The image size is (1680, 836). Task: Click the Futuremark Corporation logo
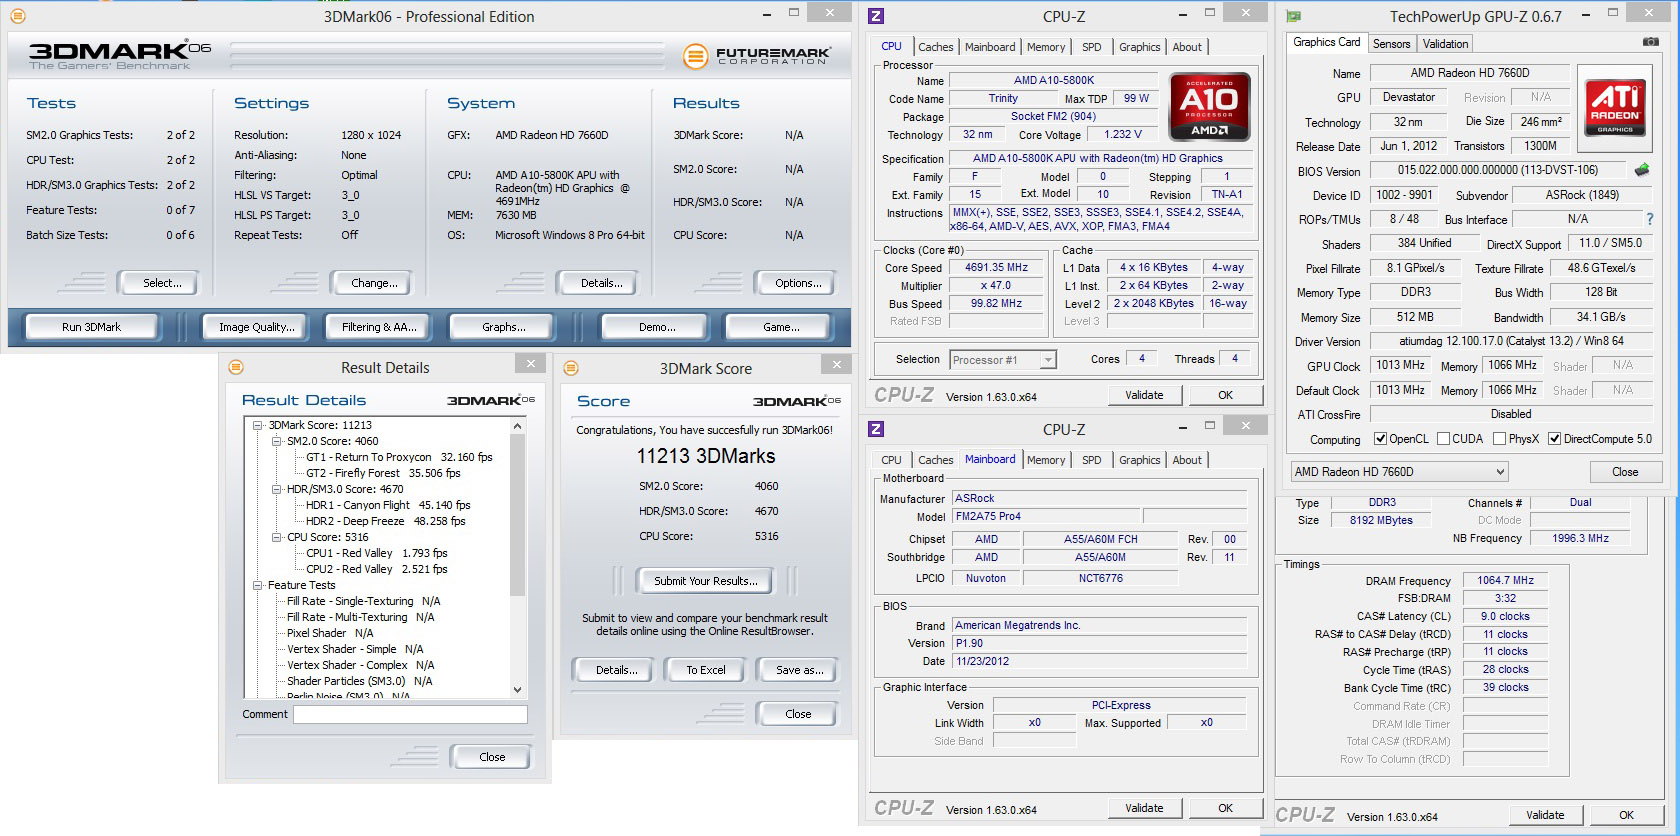pyautogui.click(x=757, y=55)
